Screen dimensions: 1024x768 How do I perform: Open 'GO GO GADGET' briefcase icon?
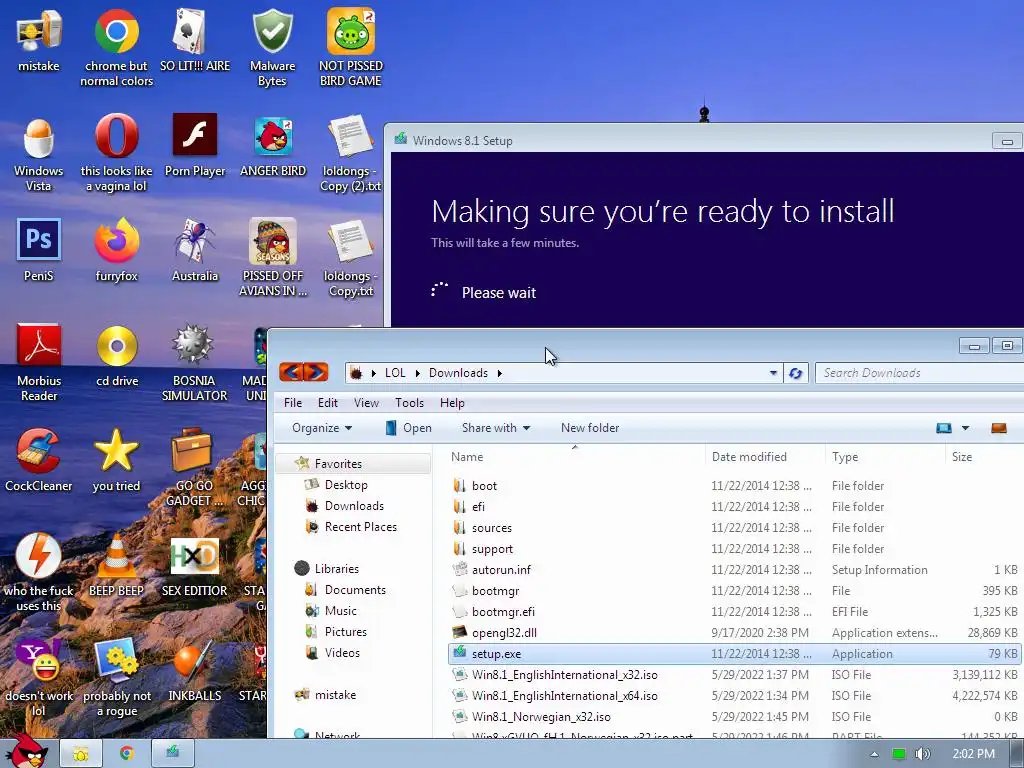[x=195, y=468]
